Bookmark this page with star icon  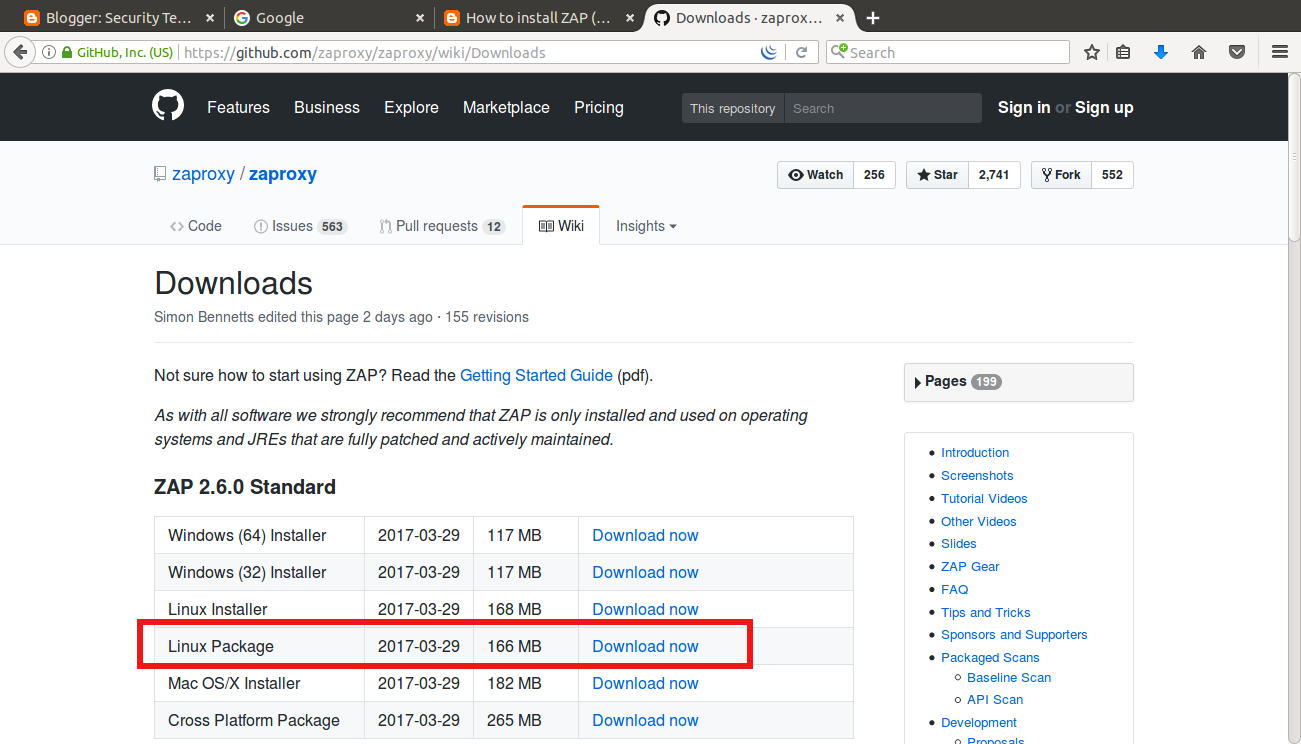tap(1092, 52)
